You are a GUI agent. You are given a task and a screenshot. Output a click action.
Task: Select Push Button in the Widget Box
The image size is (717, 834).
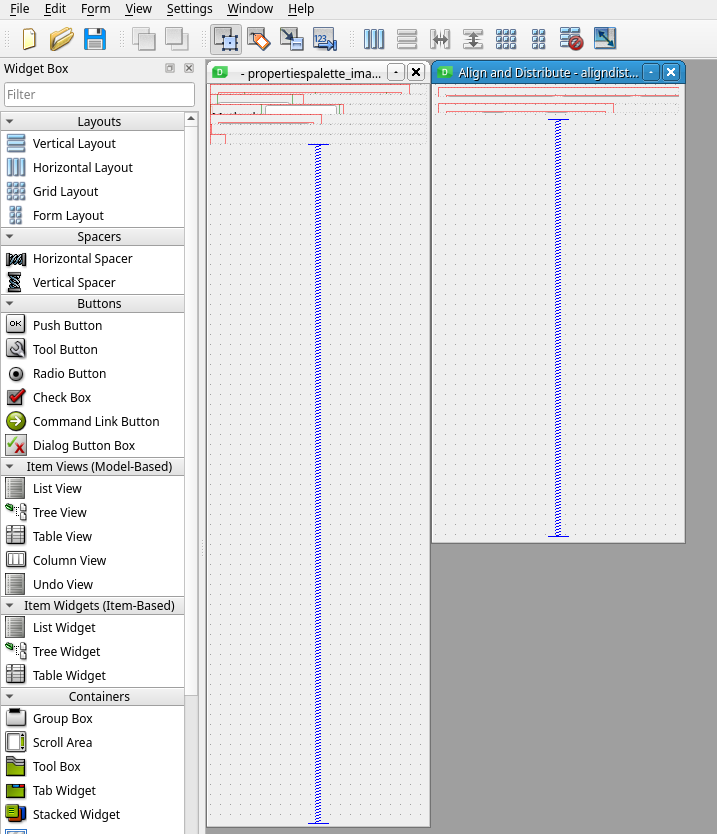pos(67,325)
